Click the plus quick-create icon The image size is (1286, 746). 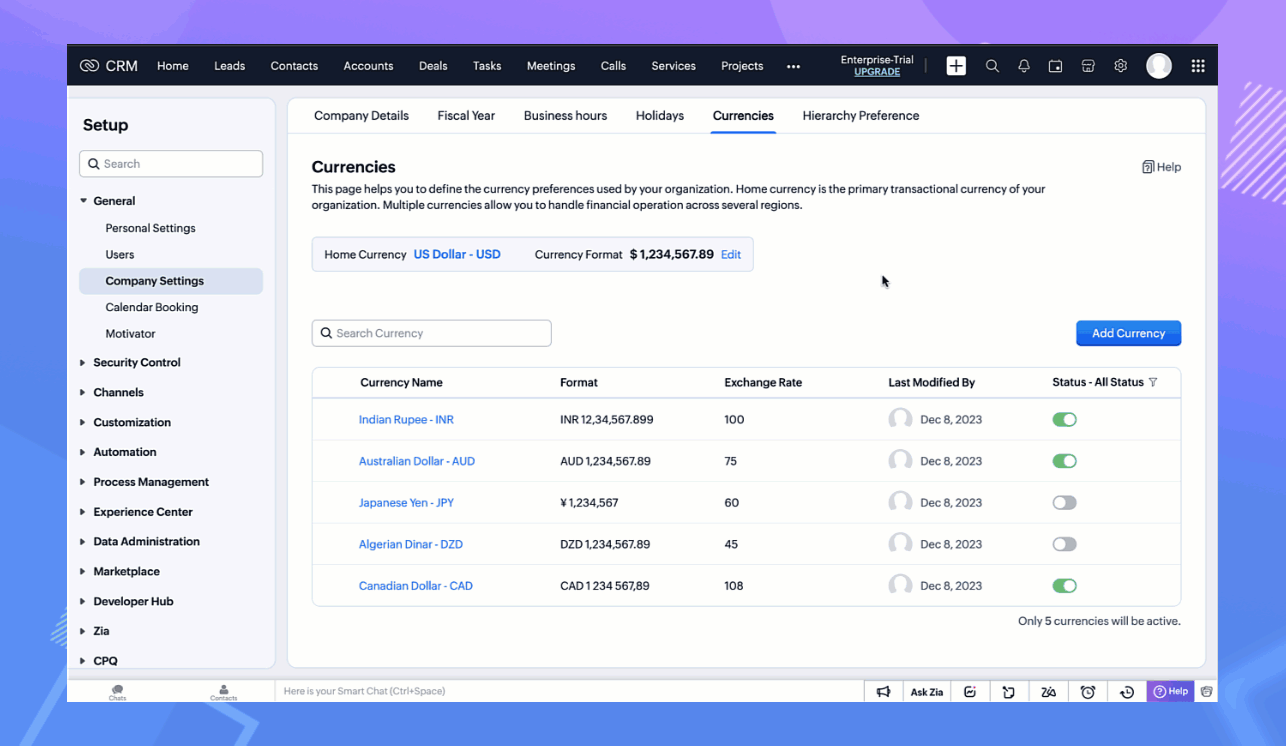coord(956,66)
